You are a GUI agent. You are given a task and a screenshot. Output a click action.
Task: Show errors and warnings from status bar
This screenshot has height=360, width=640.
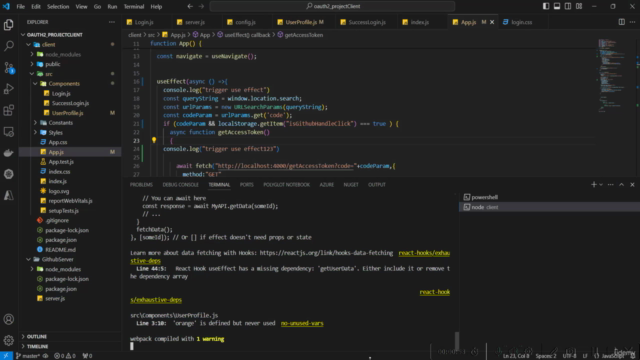pos(65,356)
